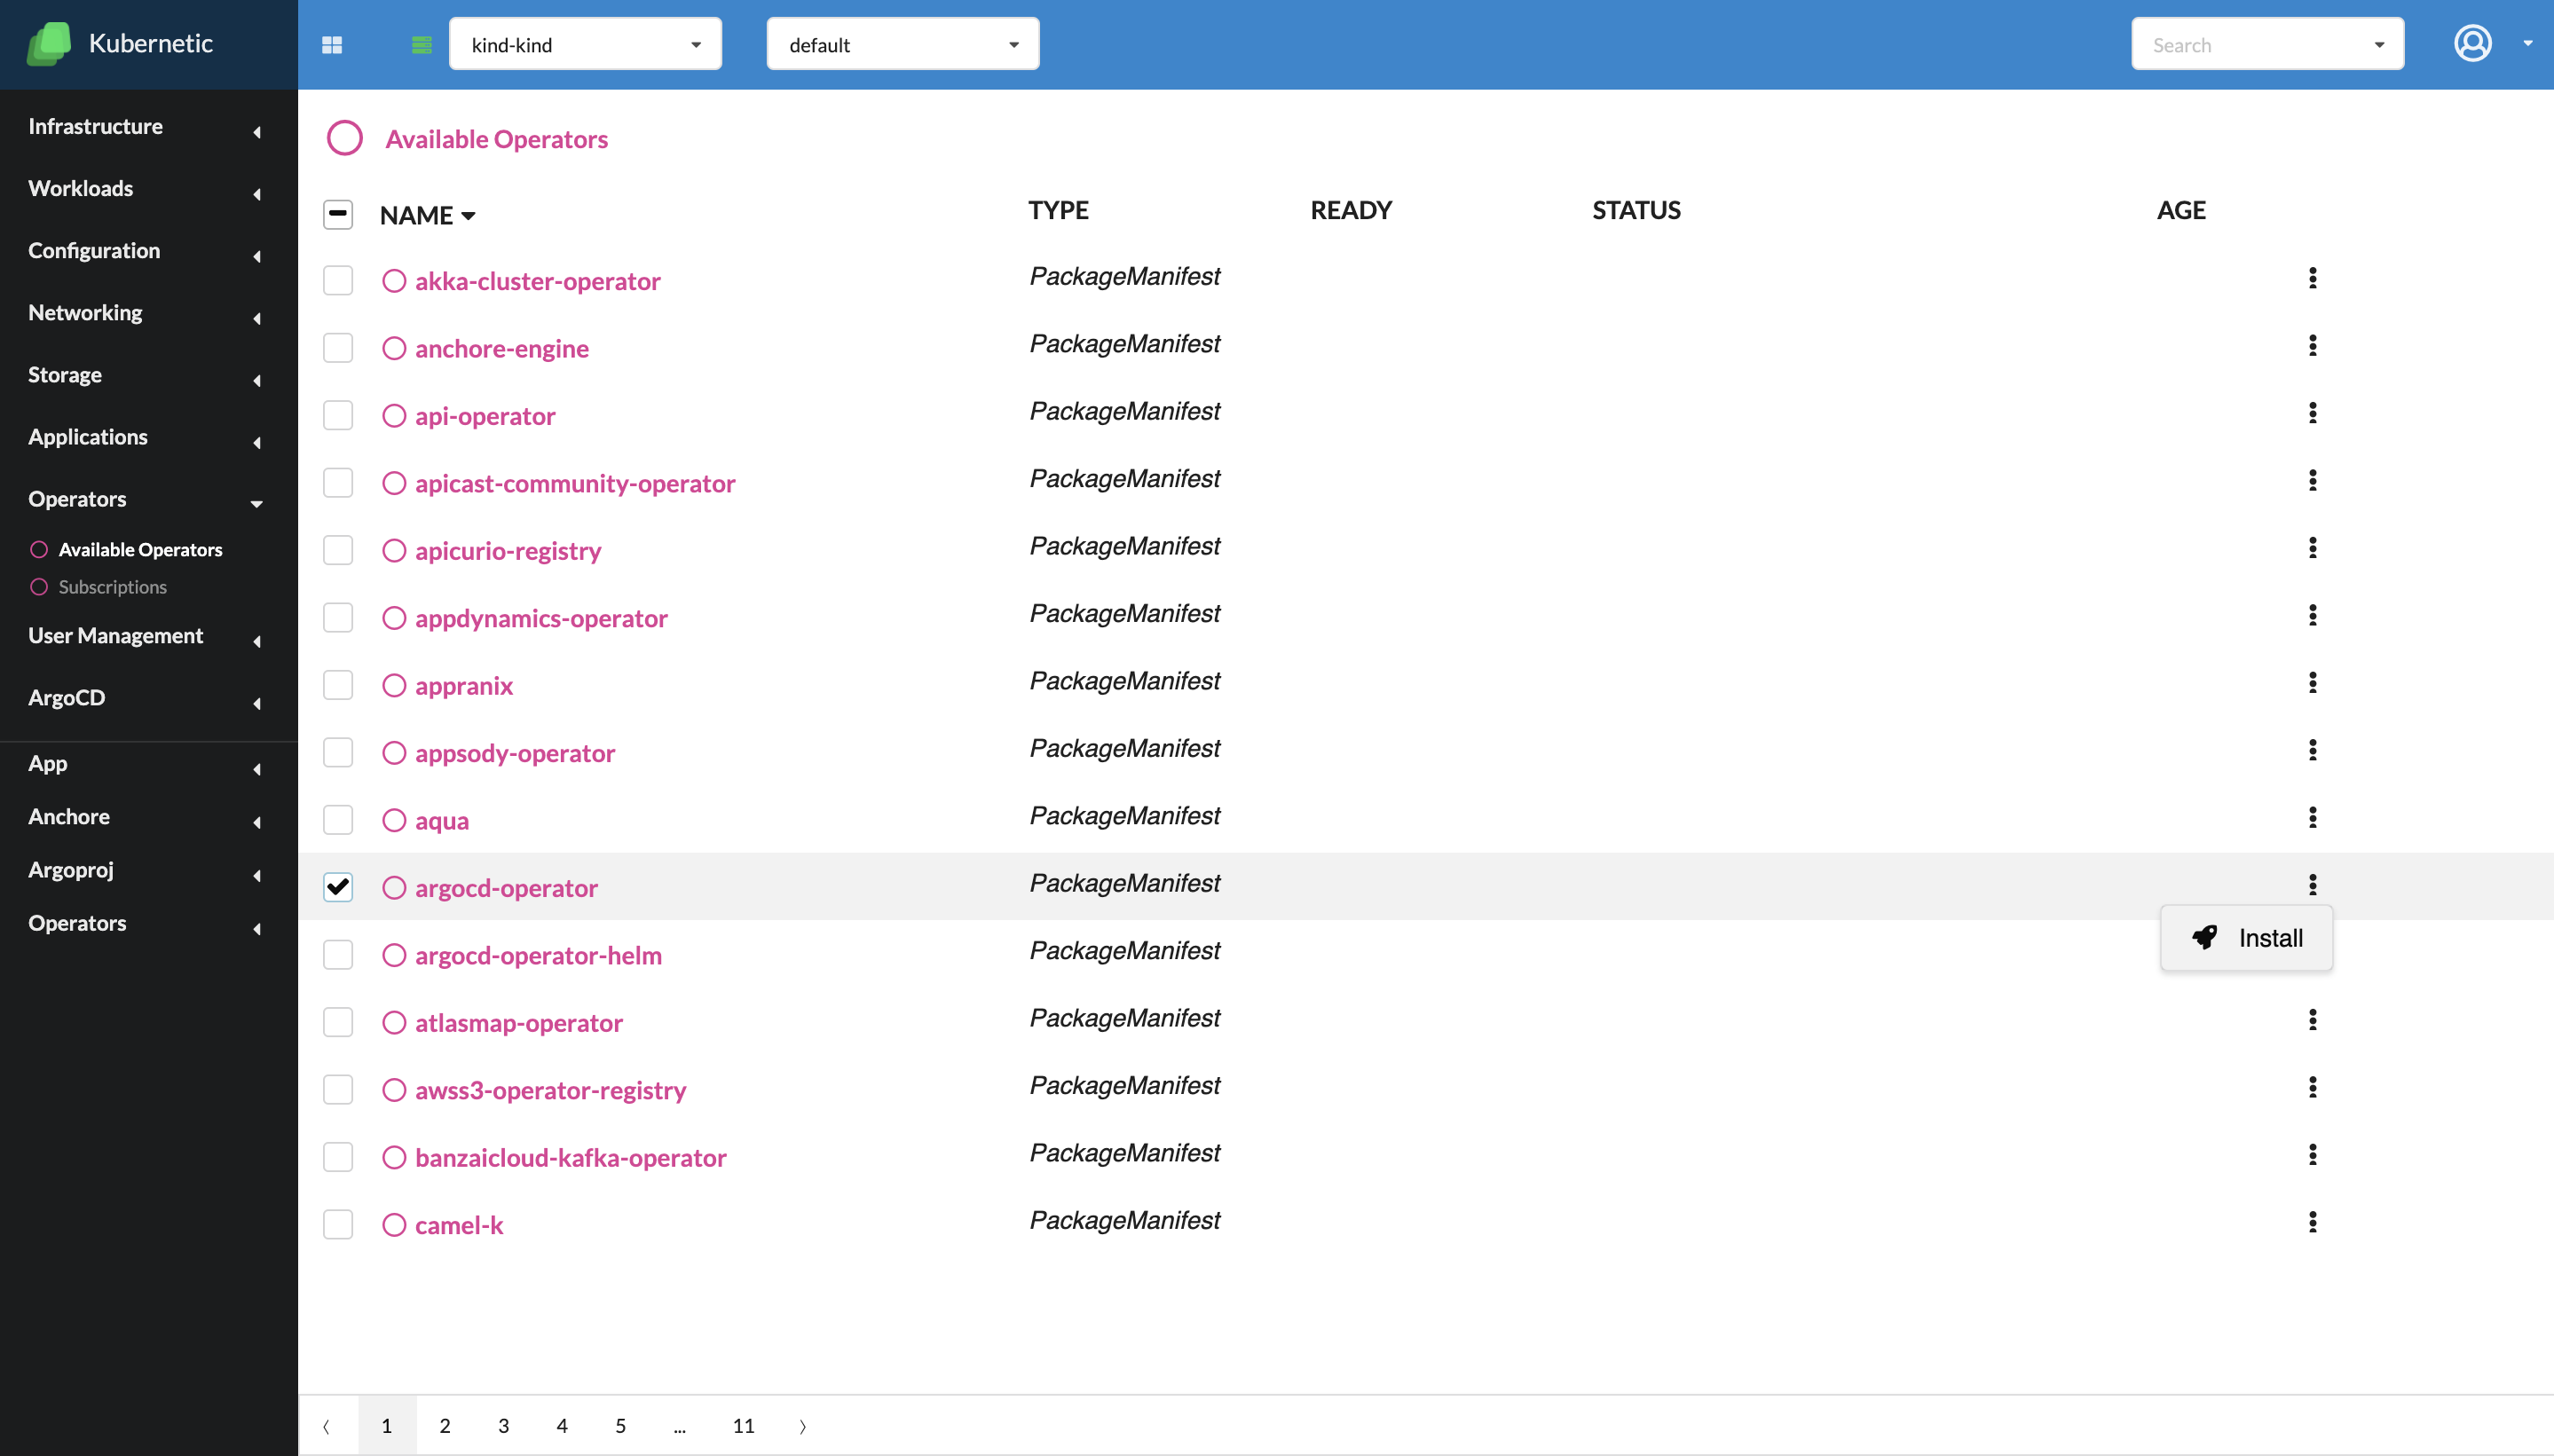Open actions menu for appdynamics-operator

(2312, 615)
